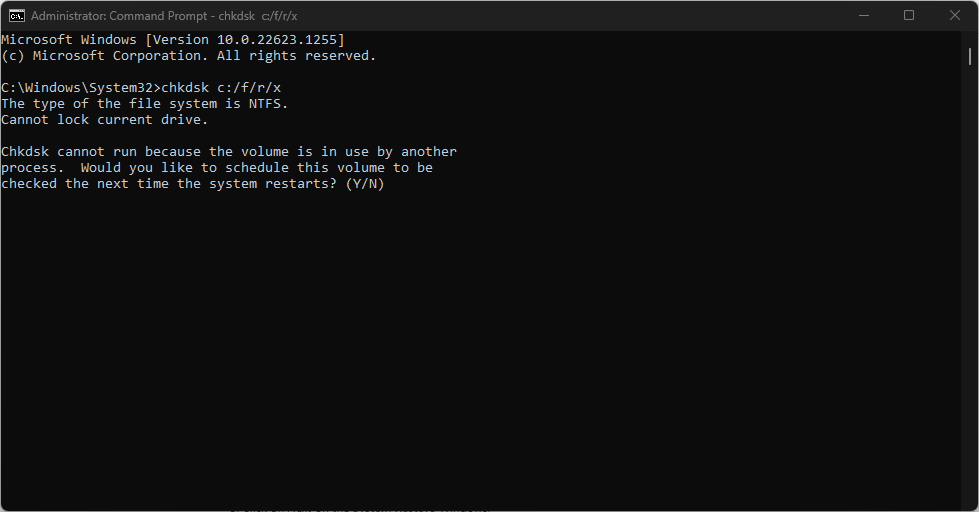Close the Administrator Command Prompt window
The height and width of the screenshot is (512, 979).
pos(954,15)
